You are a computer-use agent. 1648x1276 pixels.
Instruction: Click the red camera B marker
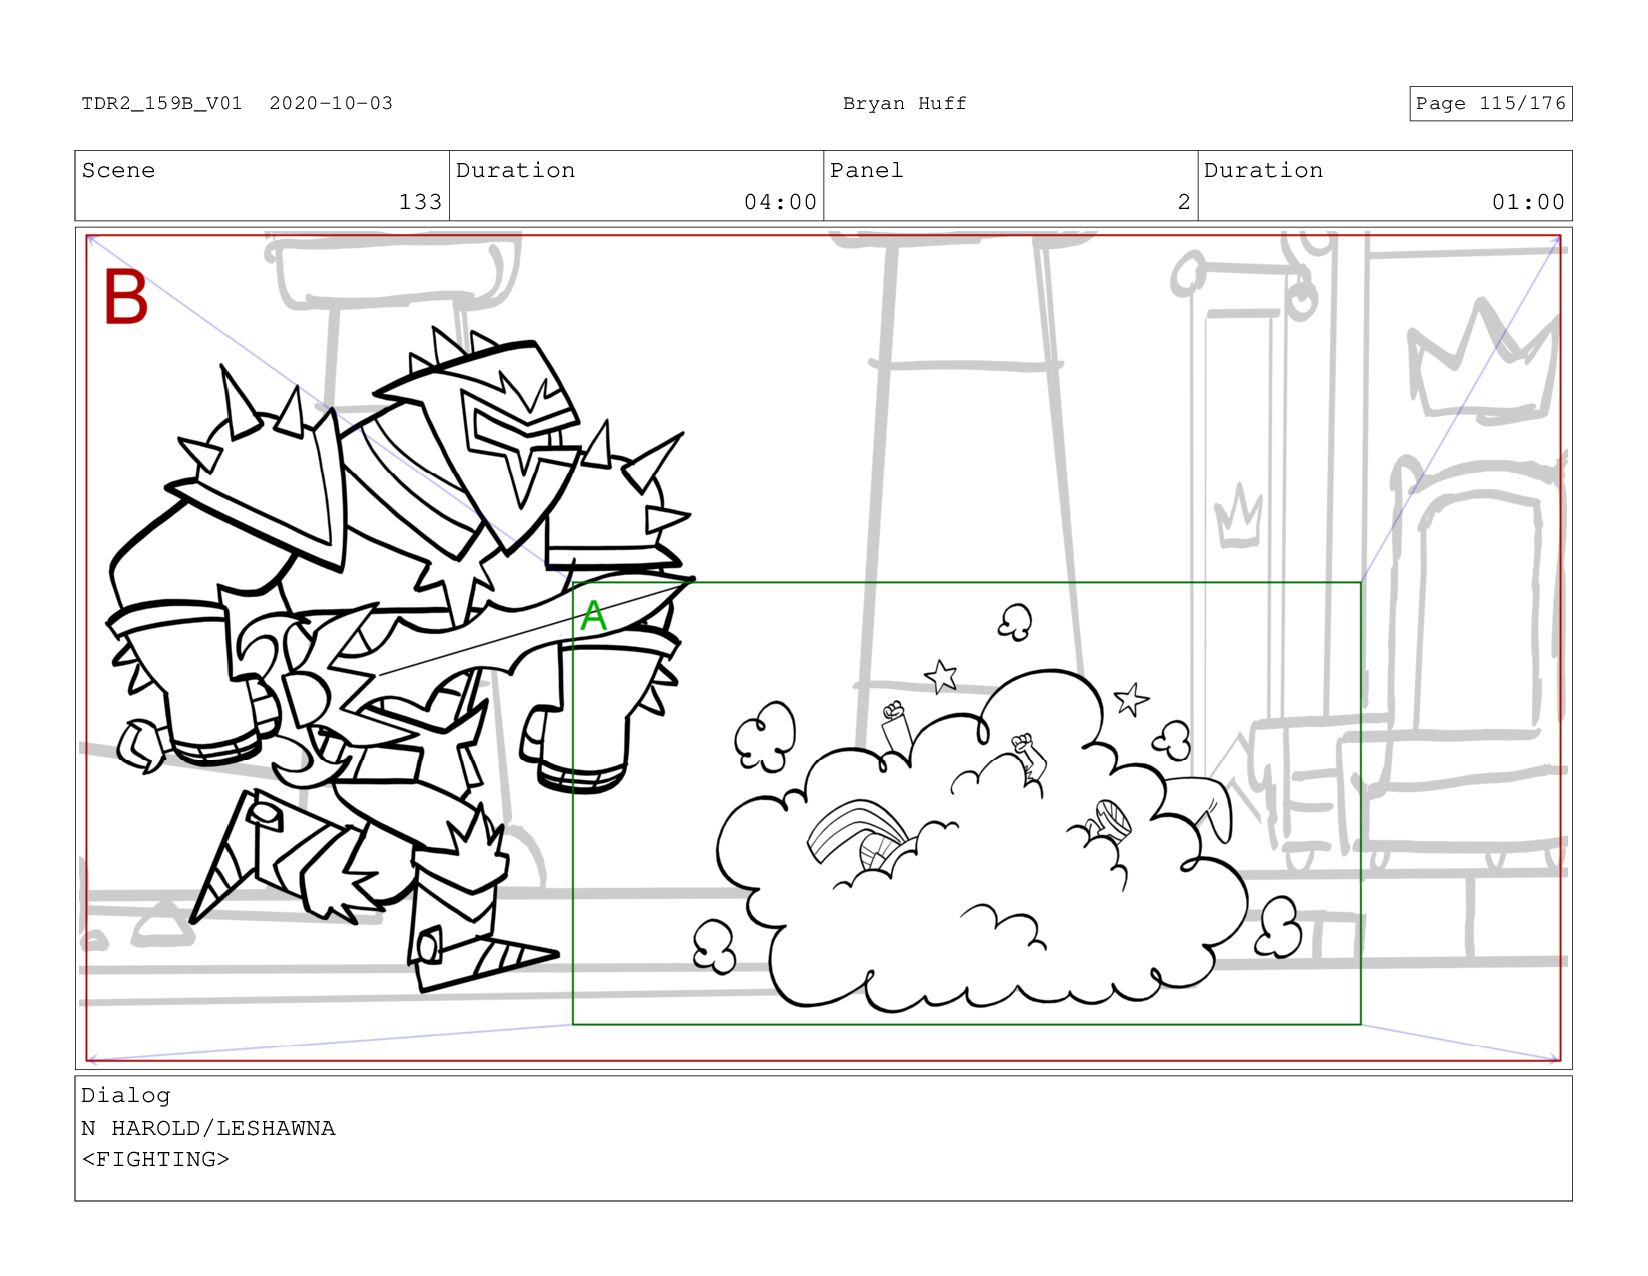click(126, 297)
